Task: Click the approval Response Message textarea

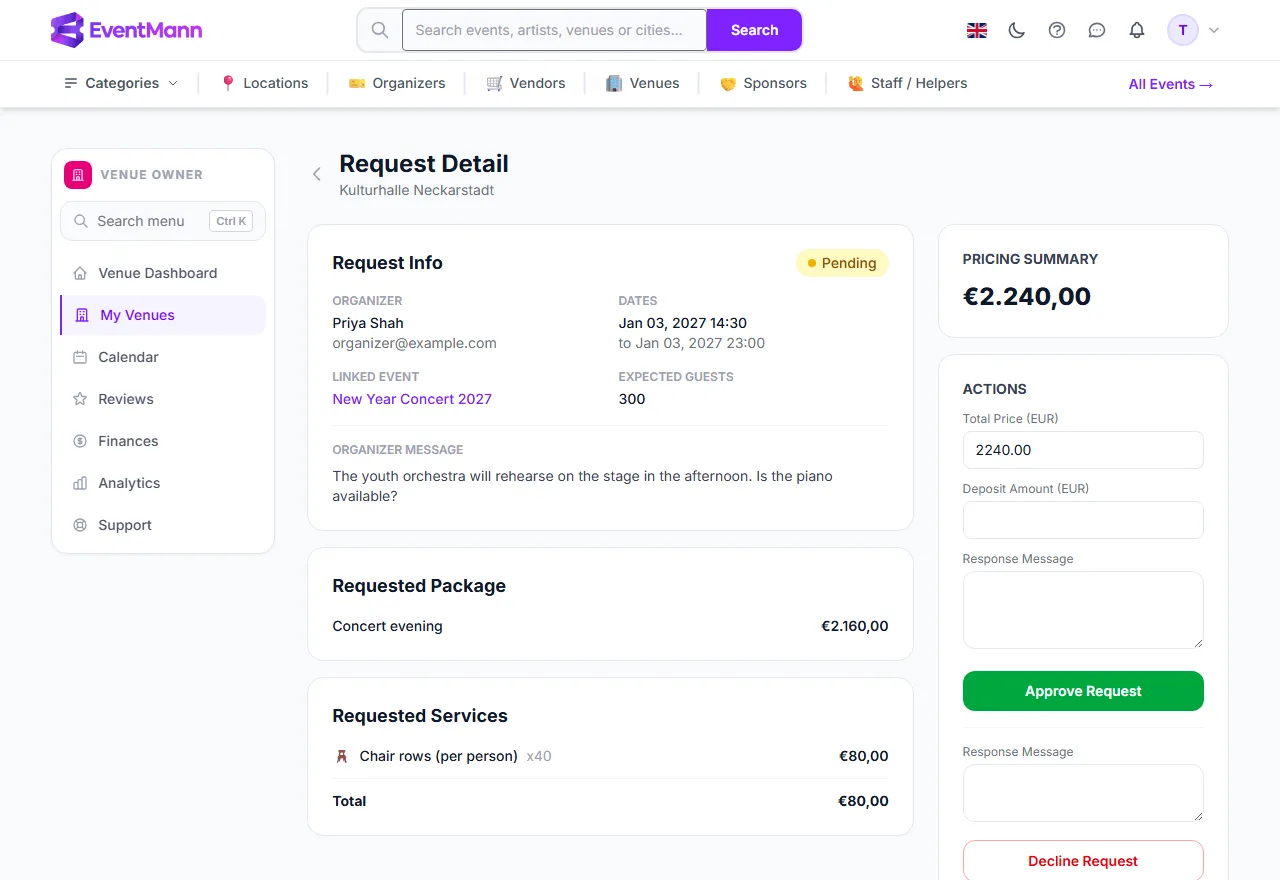Action: point(1083,610)
